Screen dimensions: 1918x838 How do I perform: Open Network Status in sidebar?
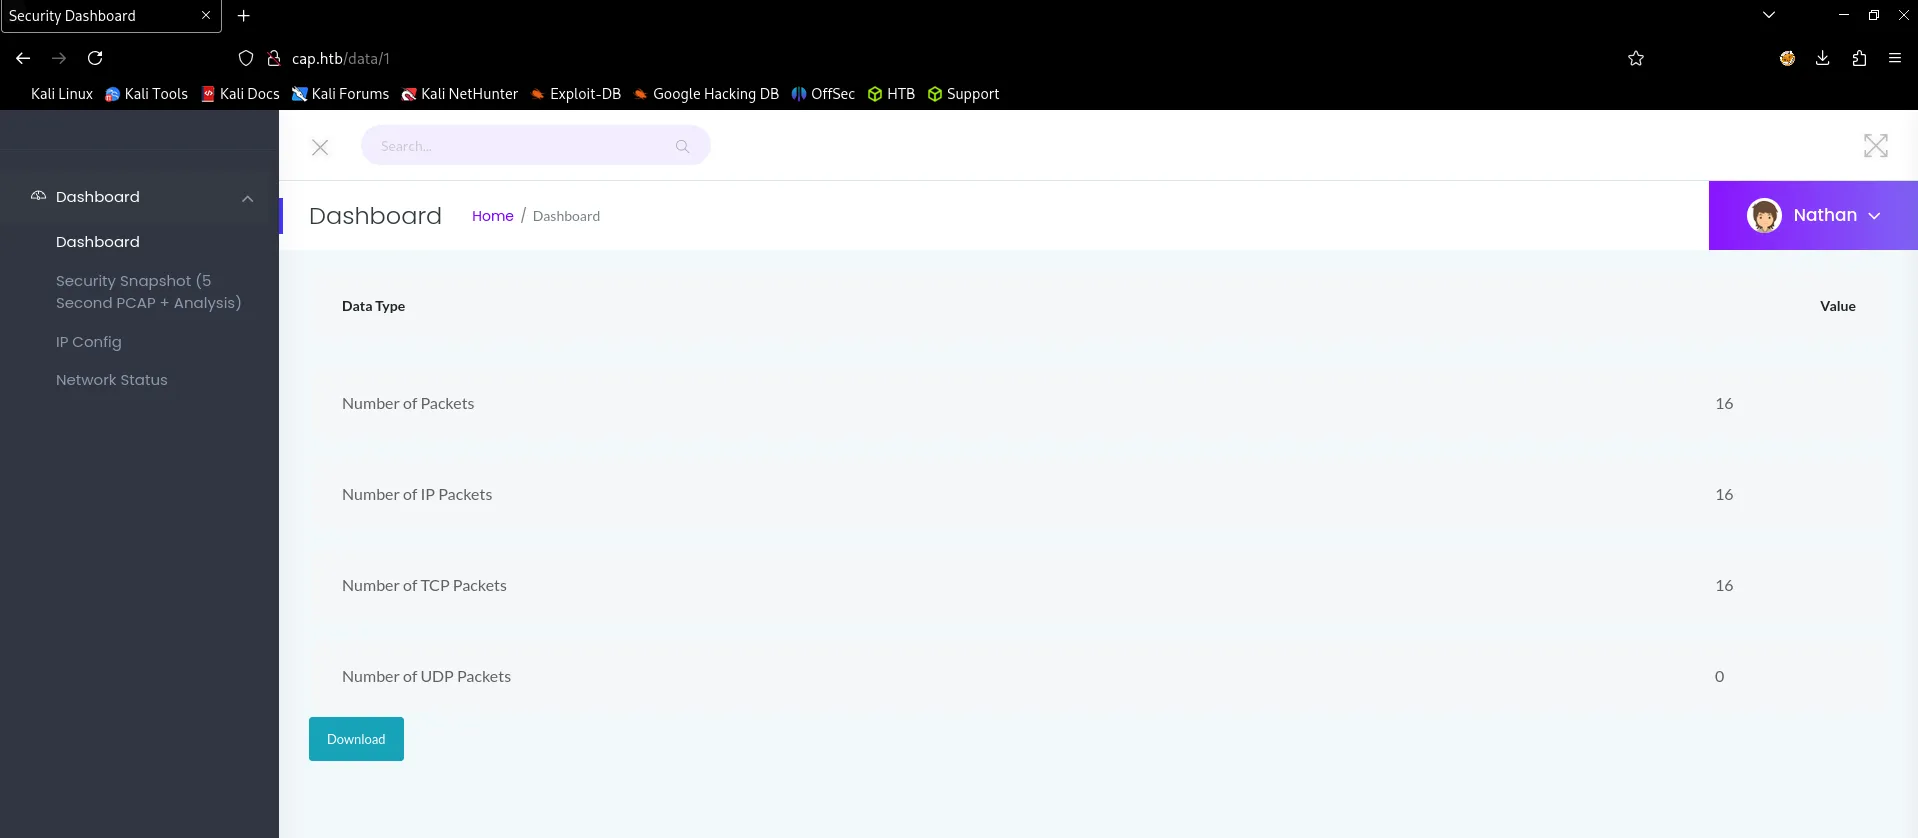tap(112, 380)
